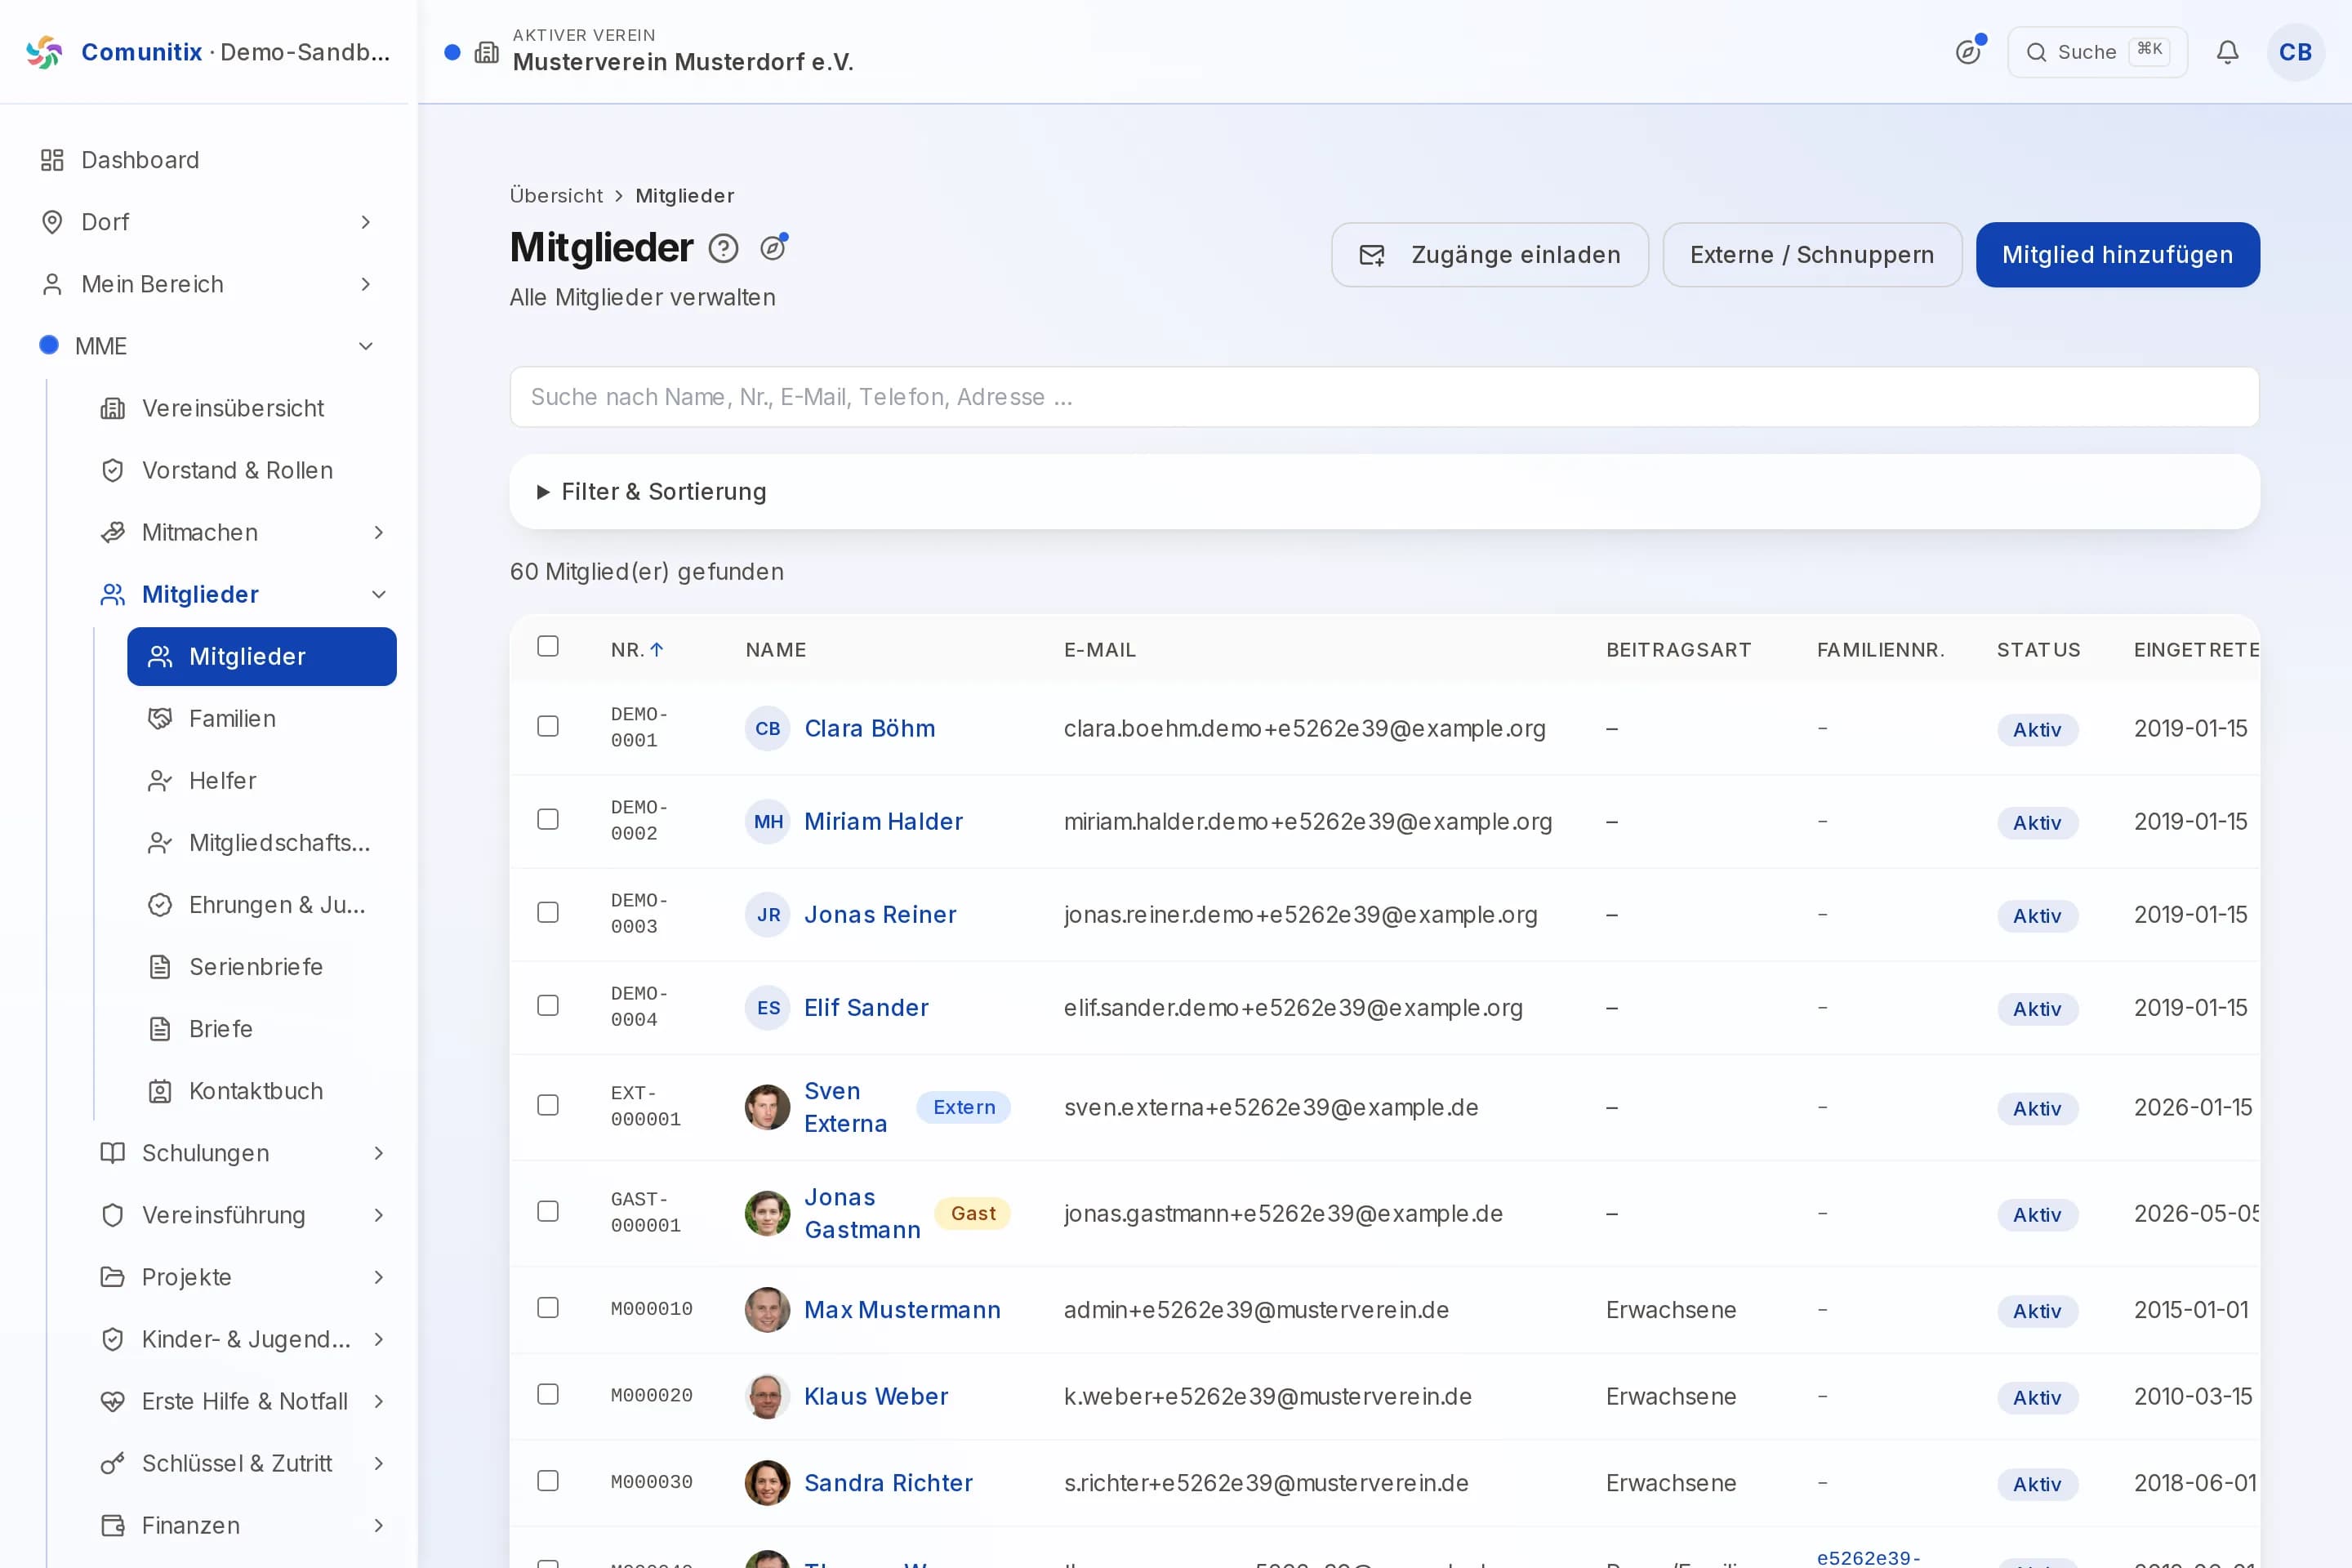Collapse the MME section chevron

(x=366, y=346)
